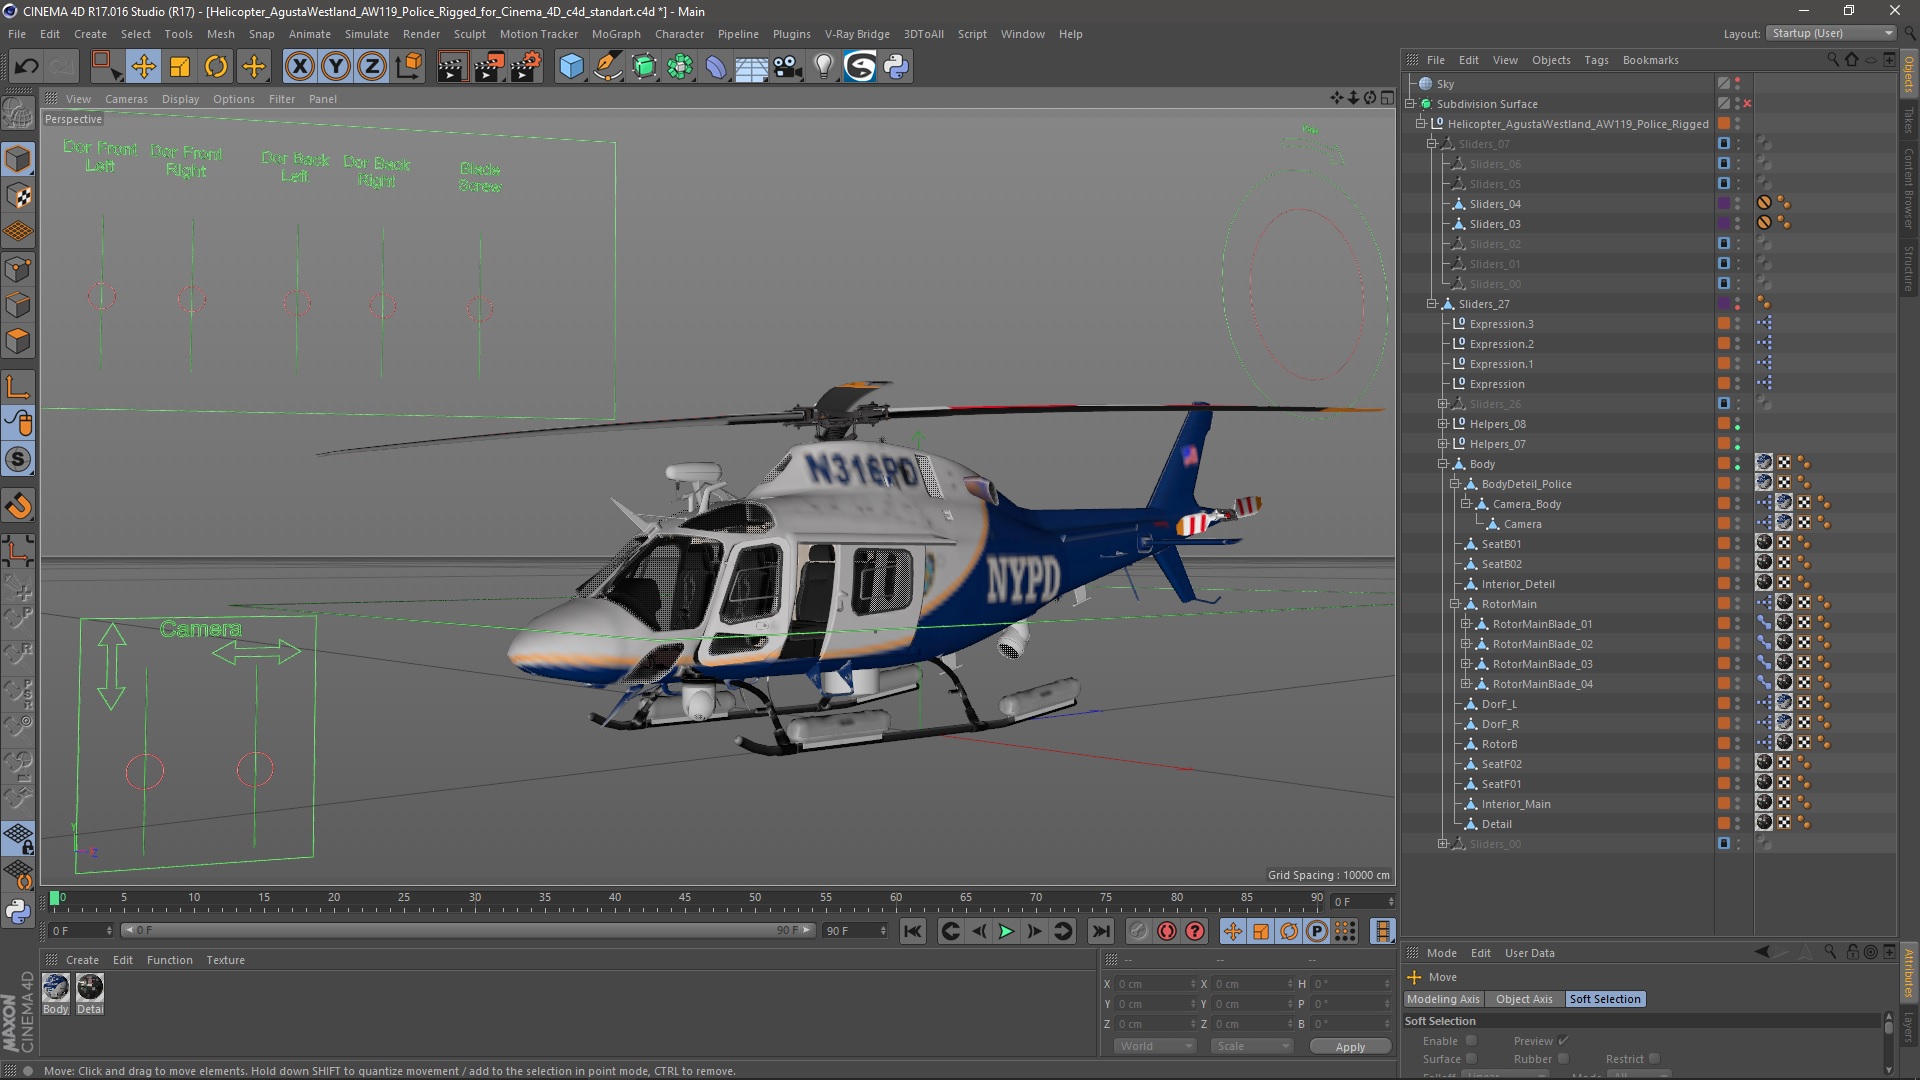This screenshot has height=1080, width=1920.
Task: Select the Rotate tool icon
Action: (216, 67)
